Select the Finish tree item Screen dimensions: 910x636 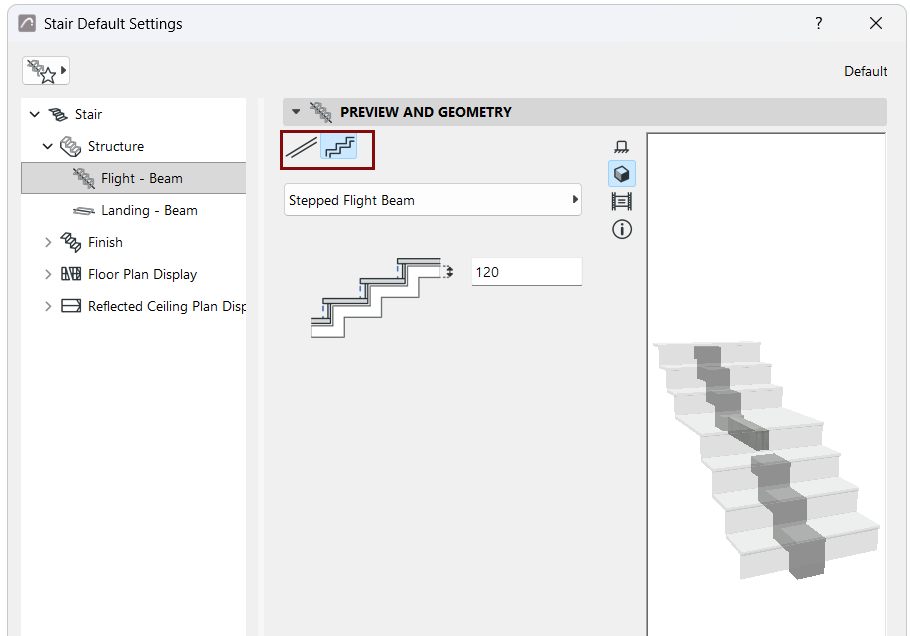133,242
